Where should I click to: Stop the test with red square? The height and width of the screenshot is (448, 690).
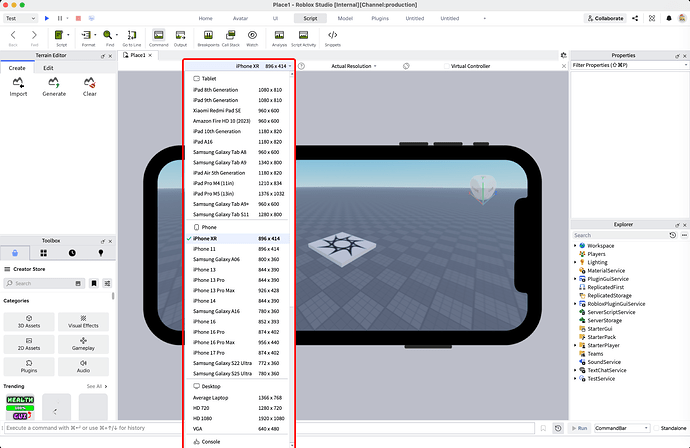coord(78,18)
